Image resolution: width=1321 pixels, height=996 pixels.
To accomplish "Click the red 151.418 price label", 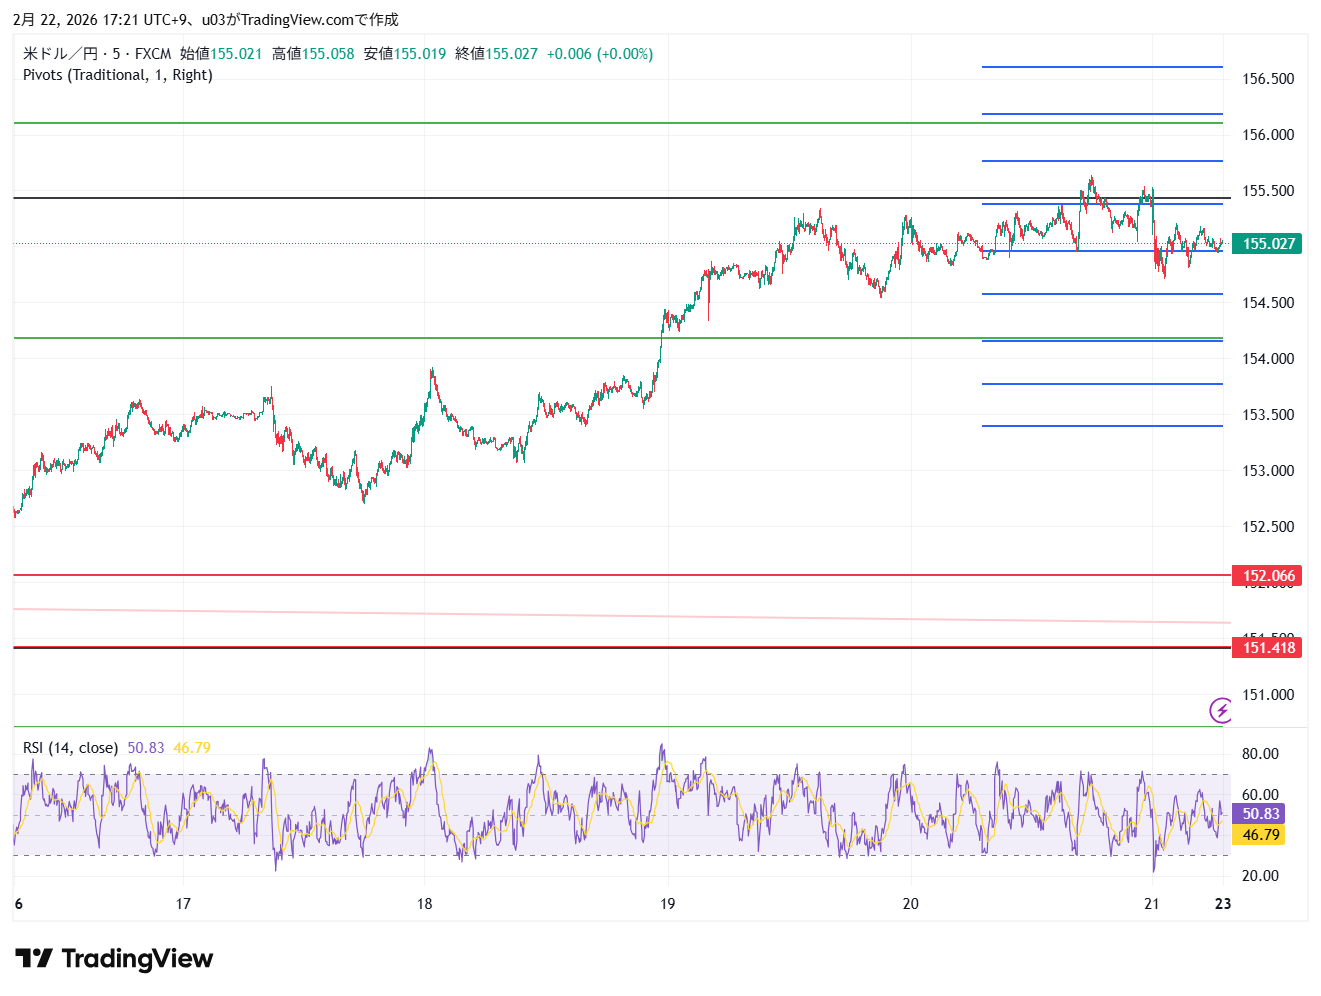I will coord(1267,648).
